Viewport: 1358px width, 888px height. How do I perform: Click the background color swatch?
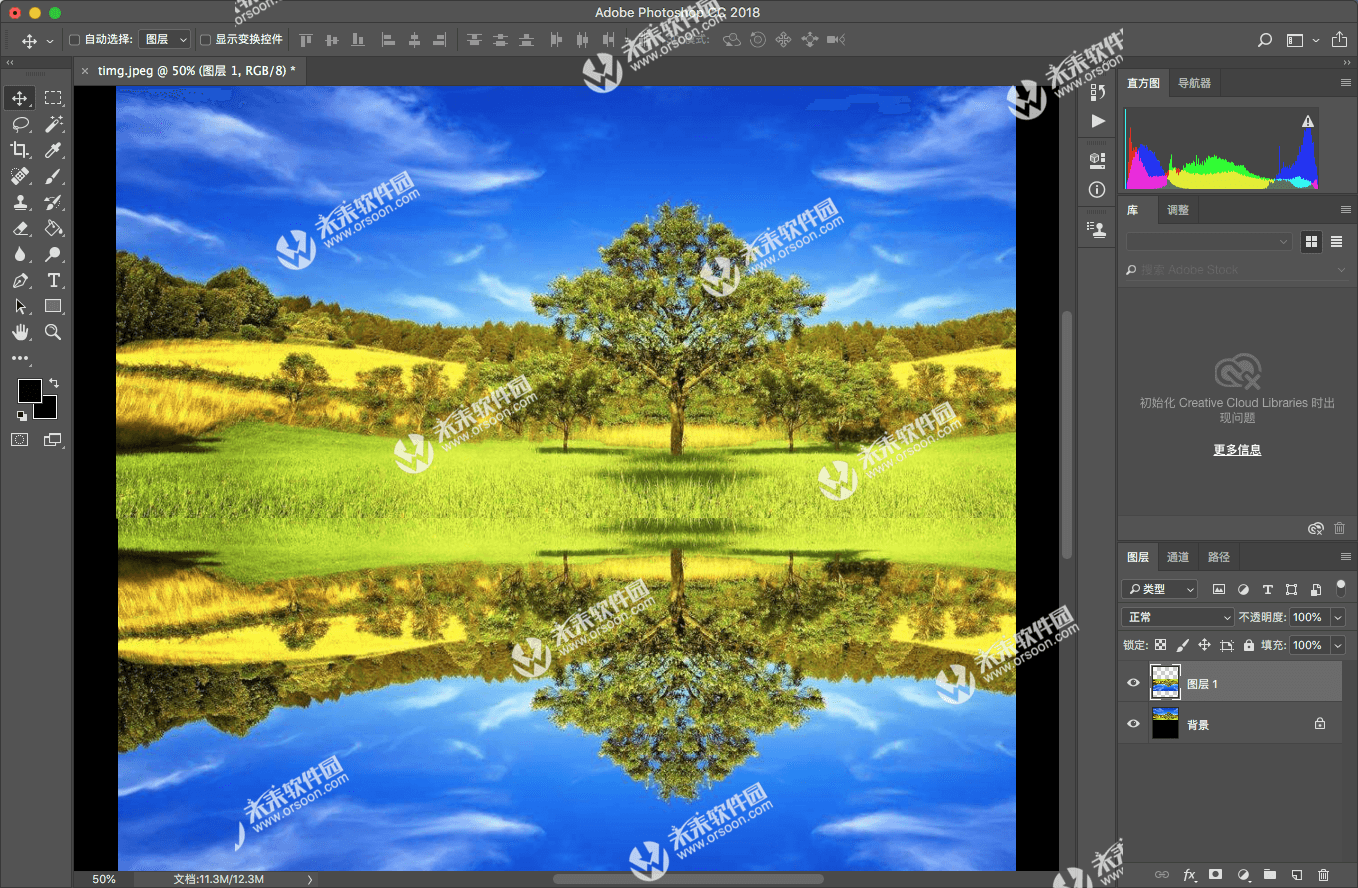click(47, 409)
